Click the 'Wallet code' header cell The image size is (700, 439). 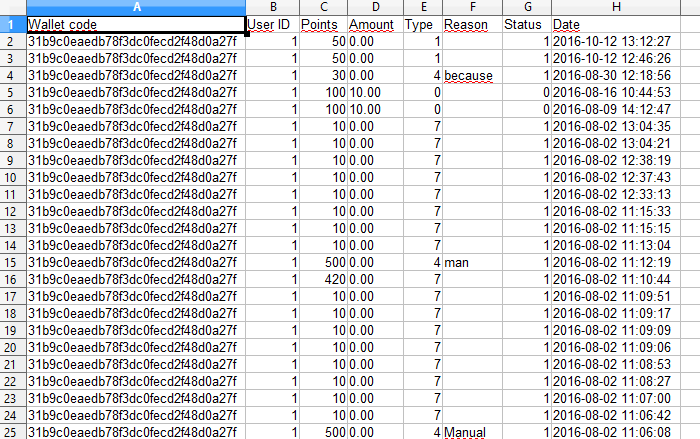(x=136, y=24)
